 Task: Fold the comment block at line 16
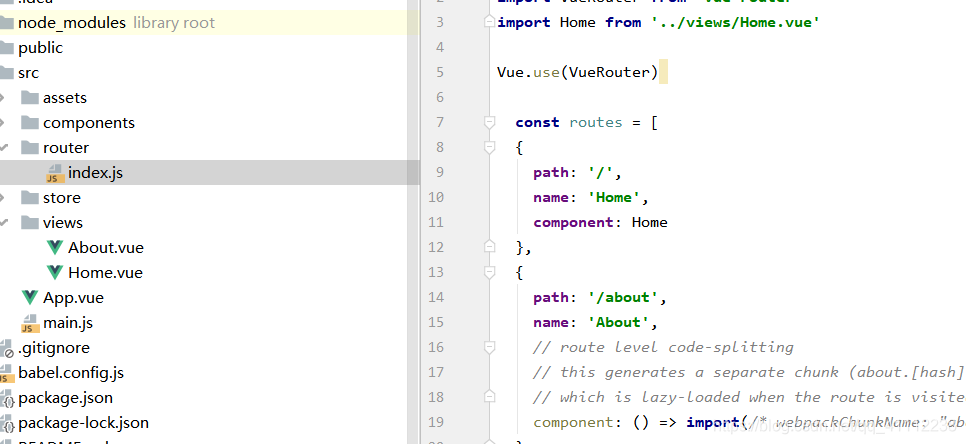[489, 347]
